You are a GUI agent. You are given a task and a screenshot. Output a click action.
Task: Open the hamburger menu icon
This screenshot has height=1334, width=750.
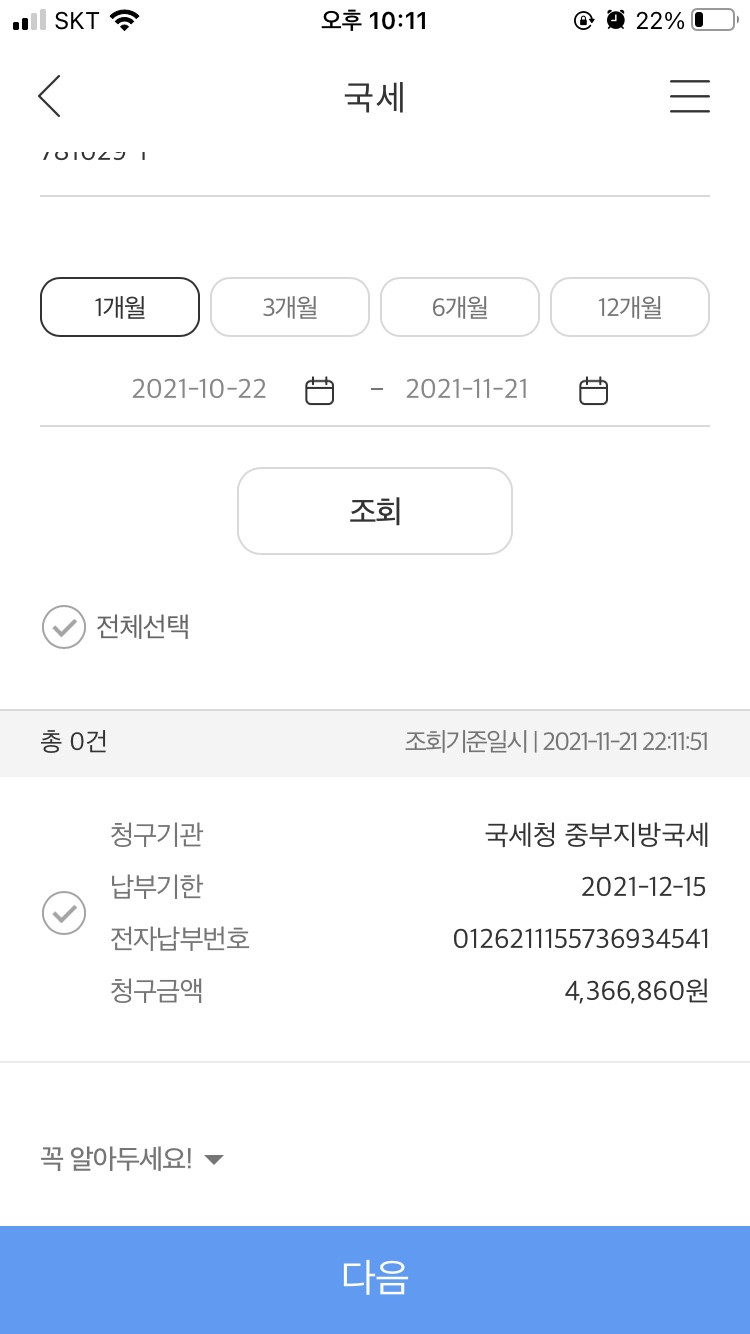coord(690,96)
